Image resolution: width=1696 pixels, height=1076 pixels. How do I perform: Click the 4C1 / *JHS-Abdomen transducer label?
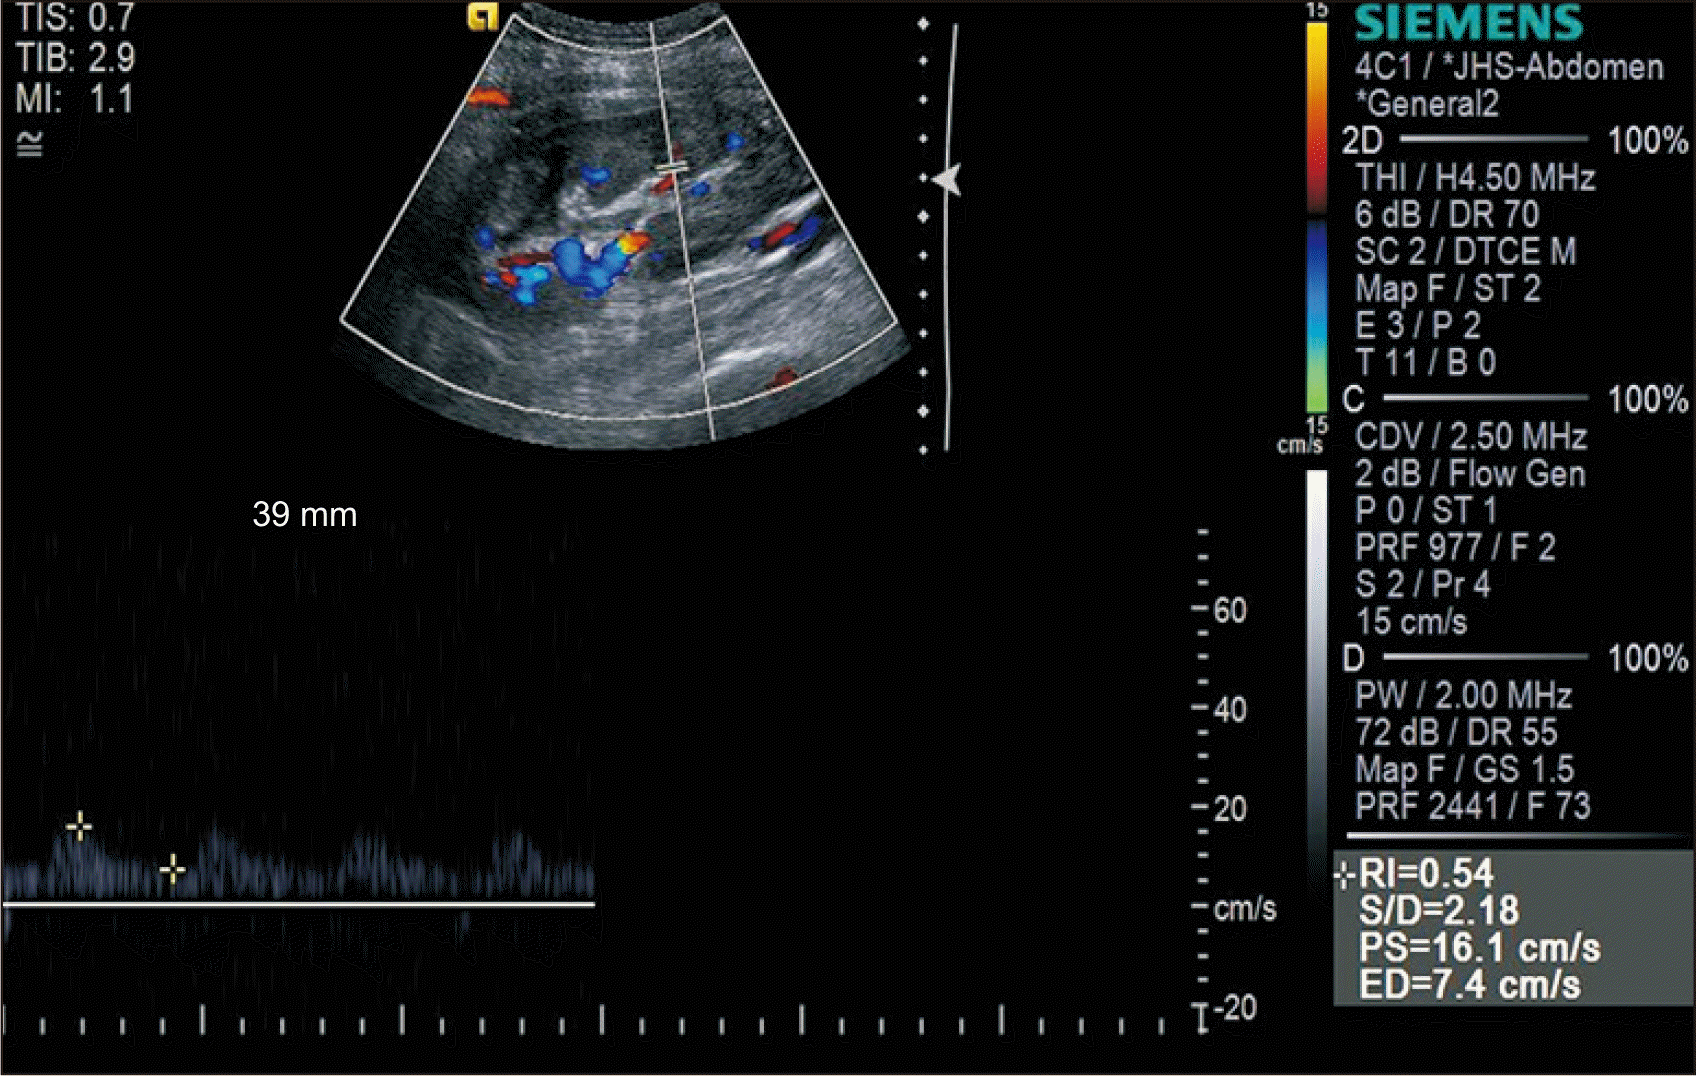(1509, 67)
